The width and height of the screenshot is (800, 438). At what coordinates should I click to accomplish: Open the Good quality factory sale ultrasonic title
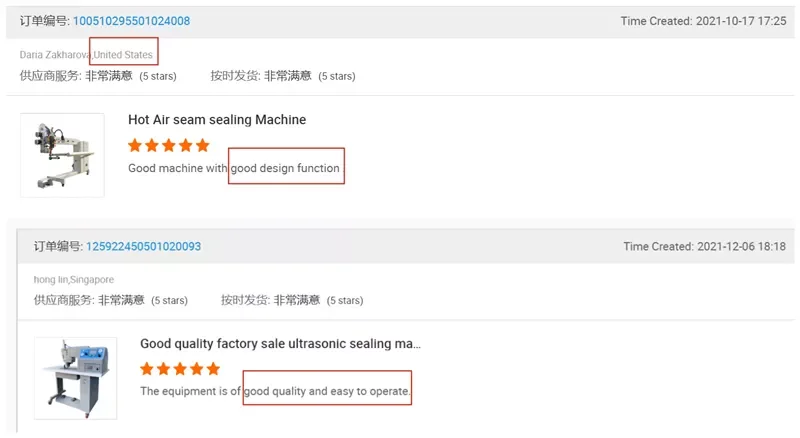280,344
